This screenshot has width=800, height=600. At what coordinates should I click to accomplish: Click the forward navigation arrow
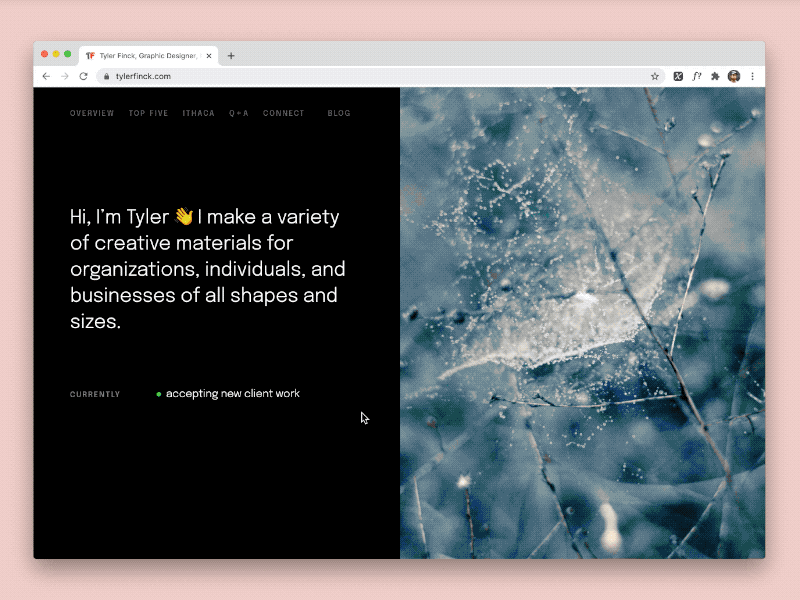[x=65, y=75]
